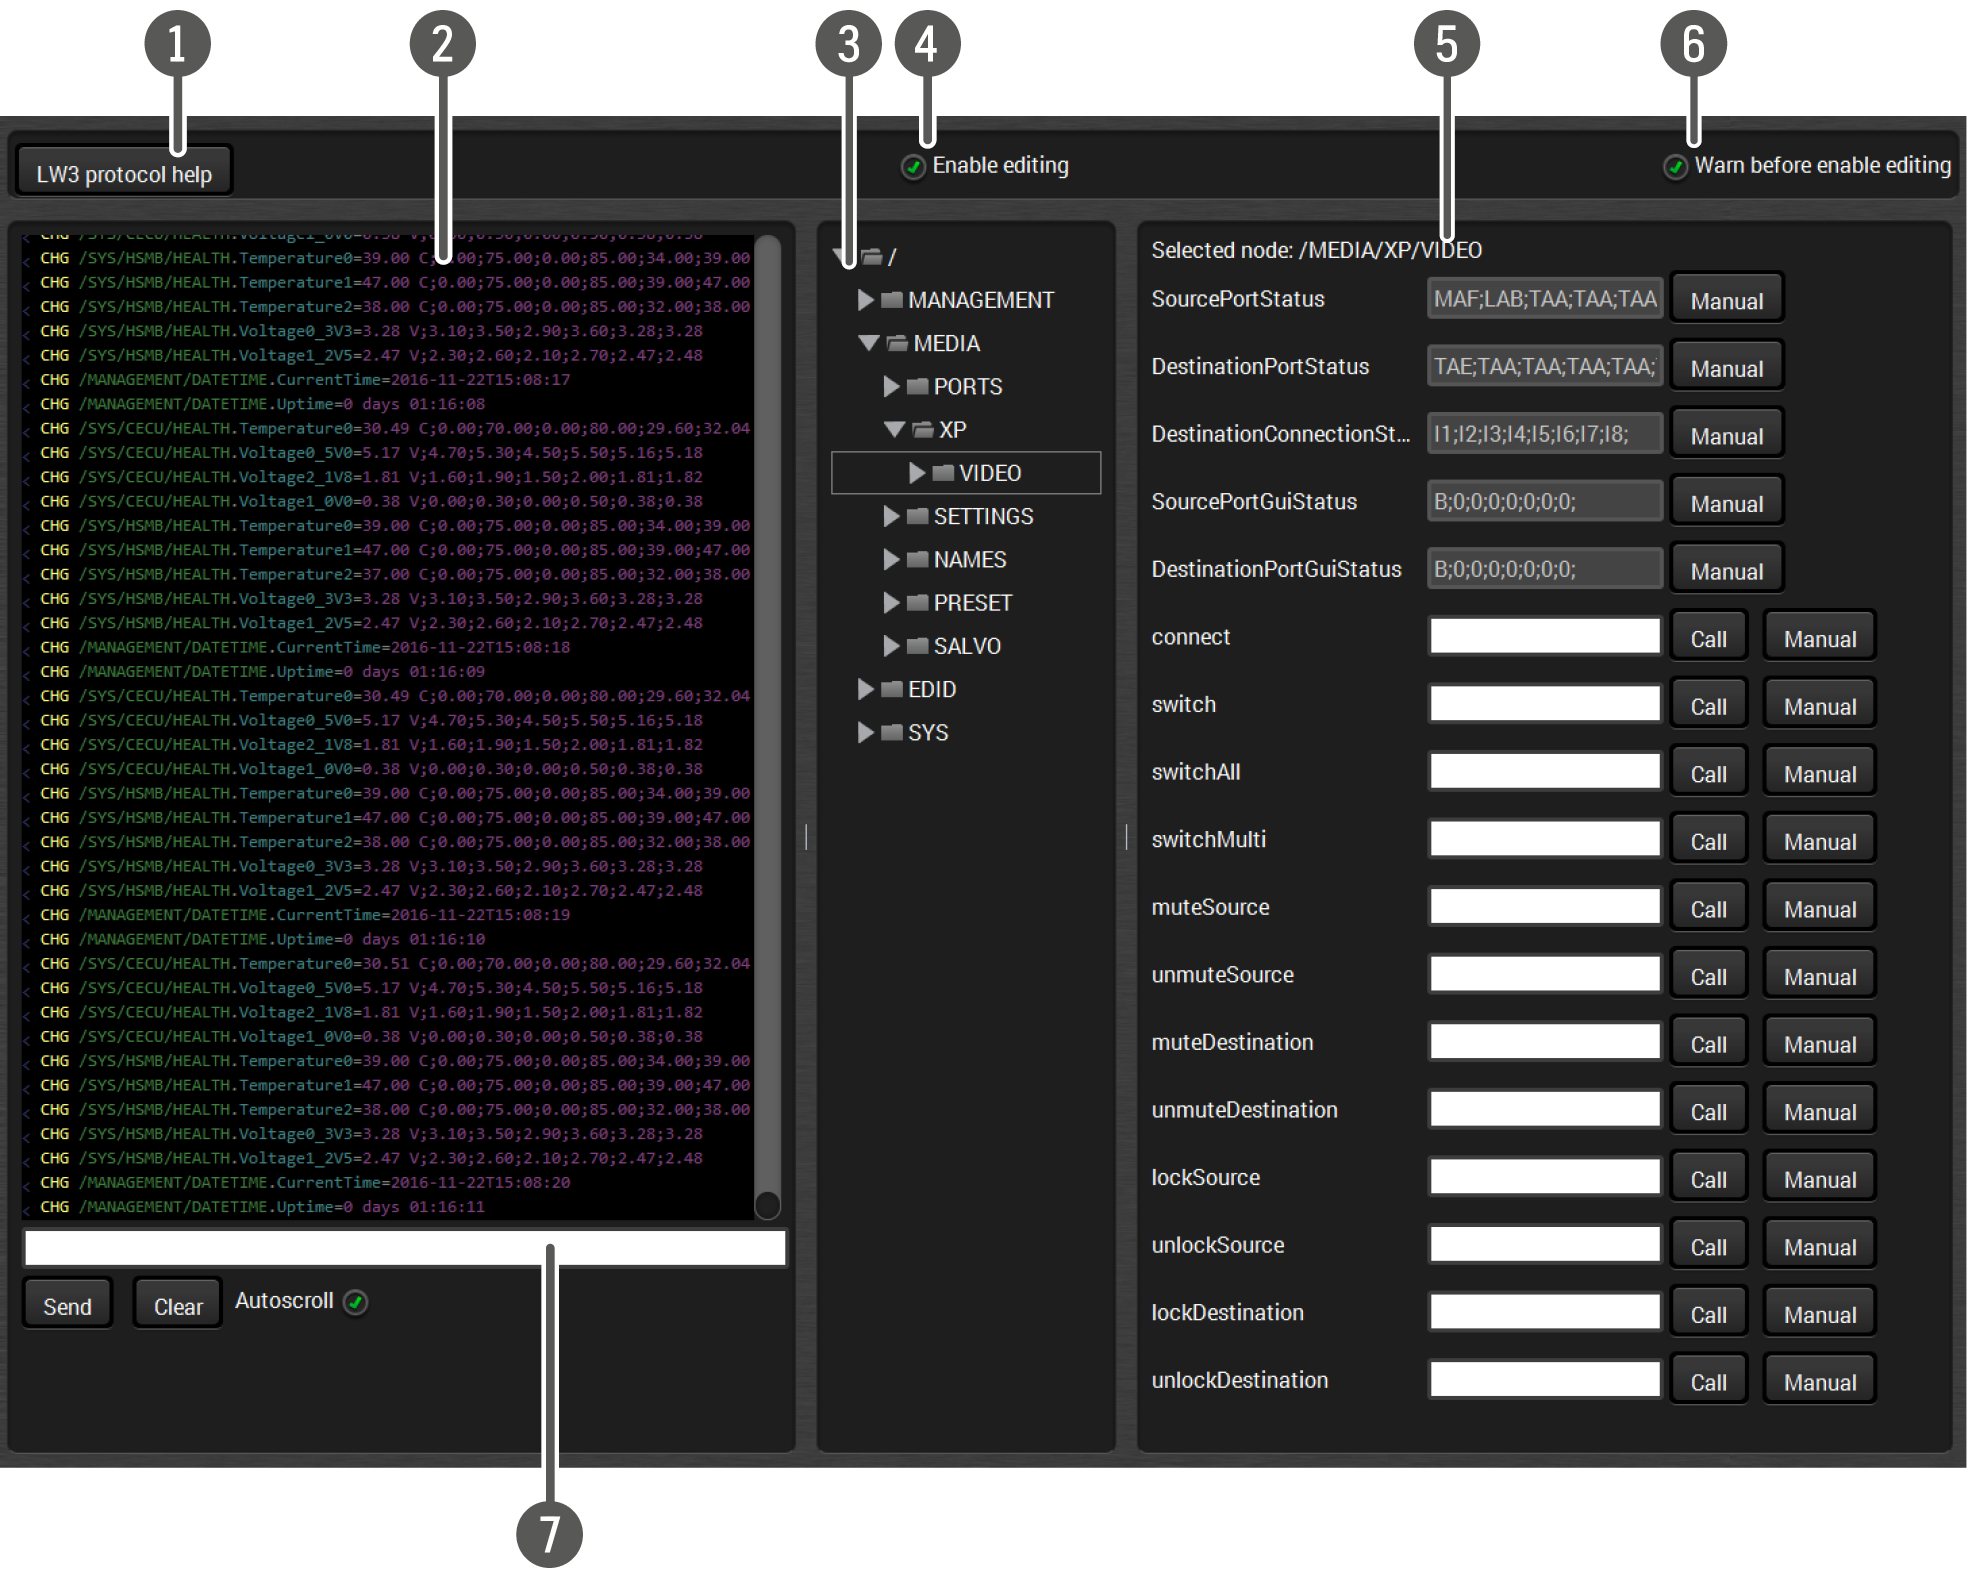Expand the EDID node triangle

pos(866,689)
